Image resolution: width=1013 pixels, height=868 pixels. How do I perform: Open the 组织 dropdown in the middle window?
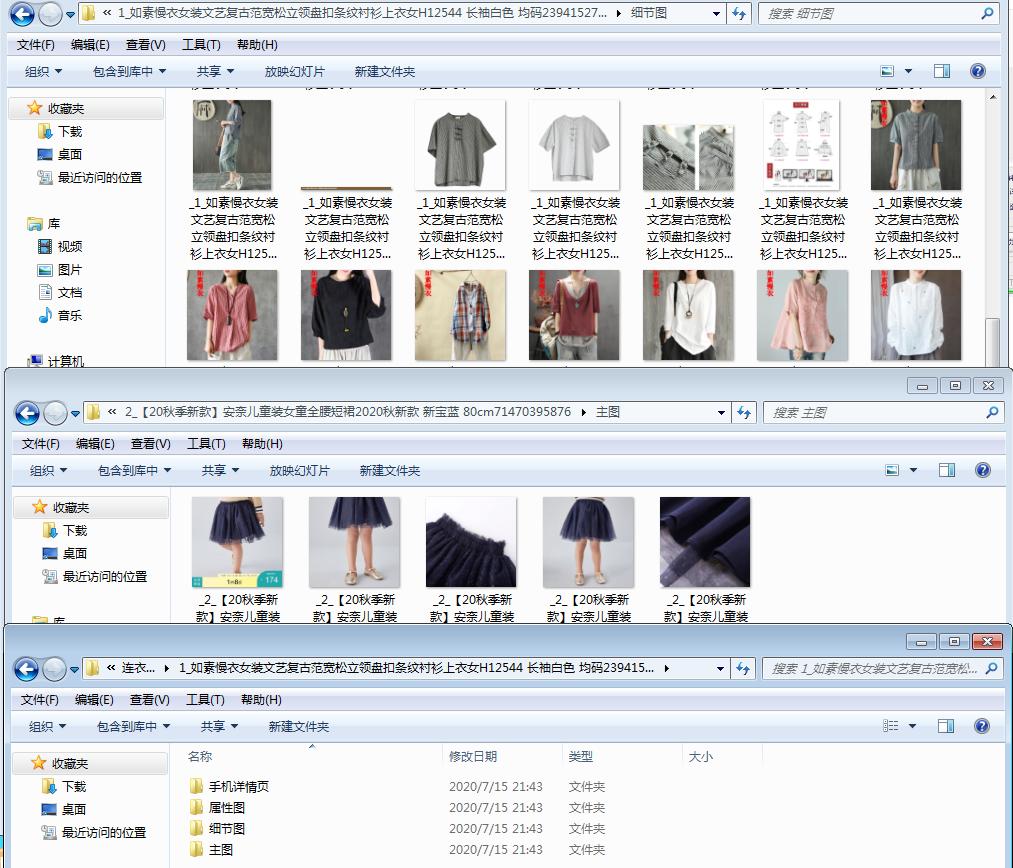tap(44, 469)
